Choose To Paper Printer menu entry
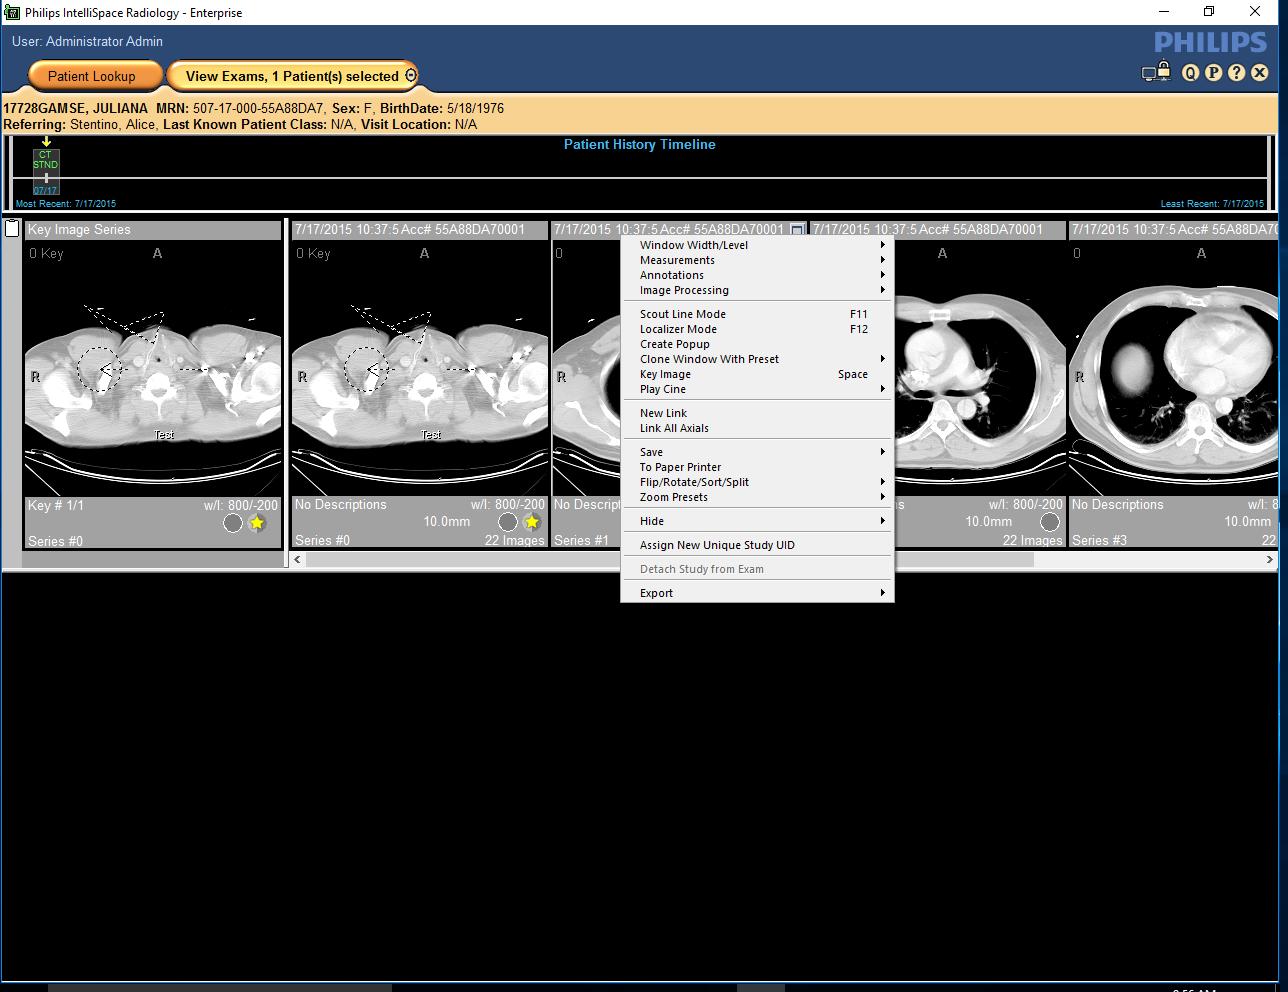1288x992 pixels. [x=757, y=467]
